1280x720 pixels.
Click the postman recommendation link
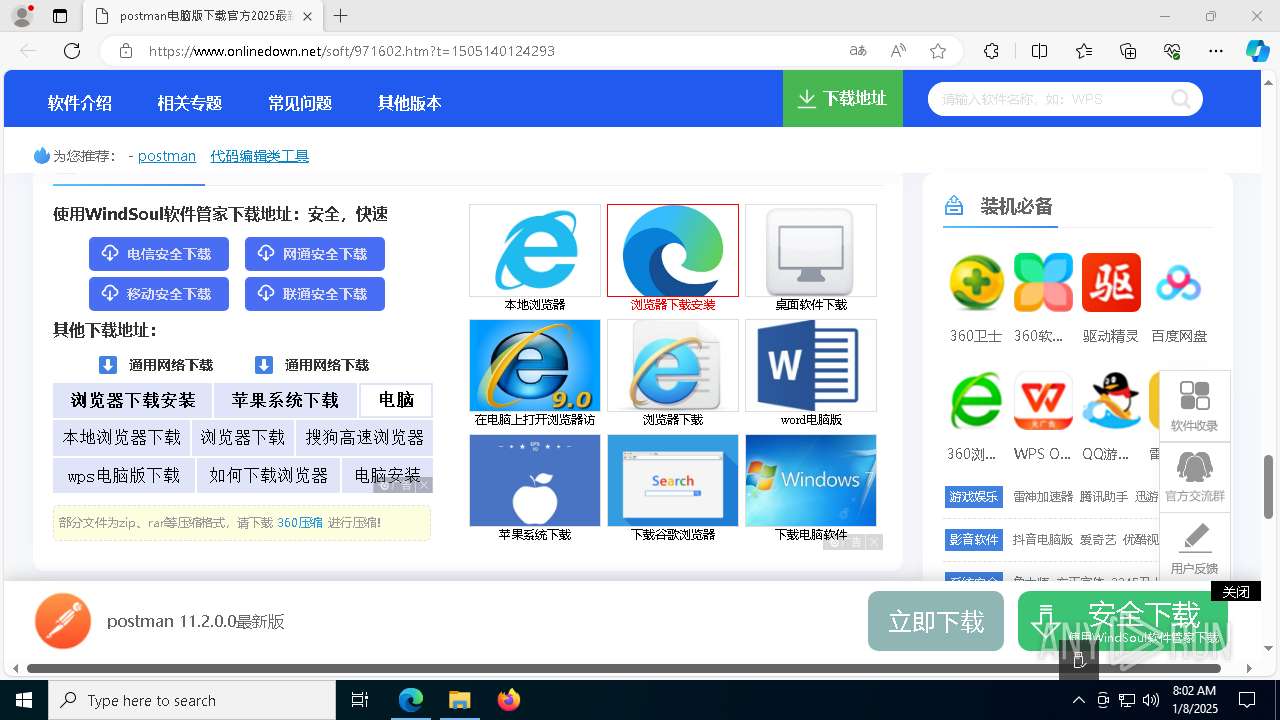(x=167, y=156)
